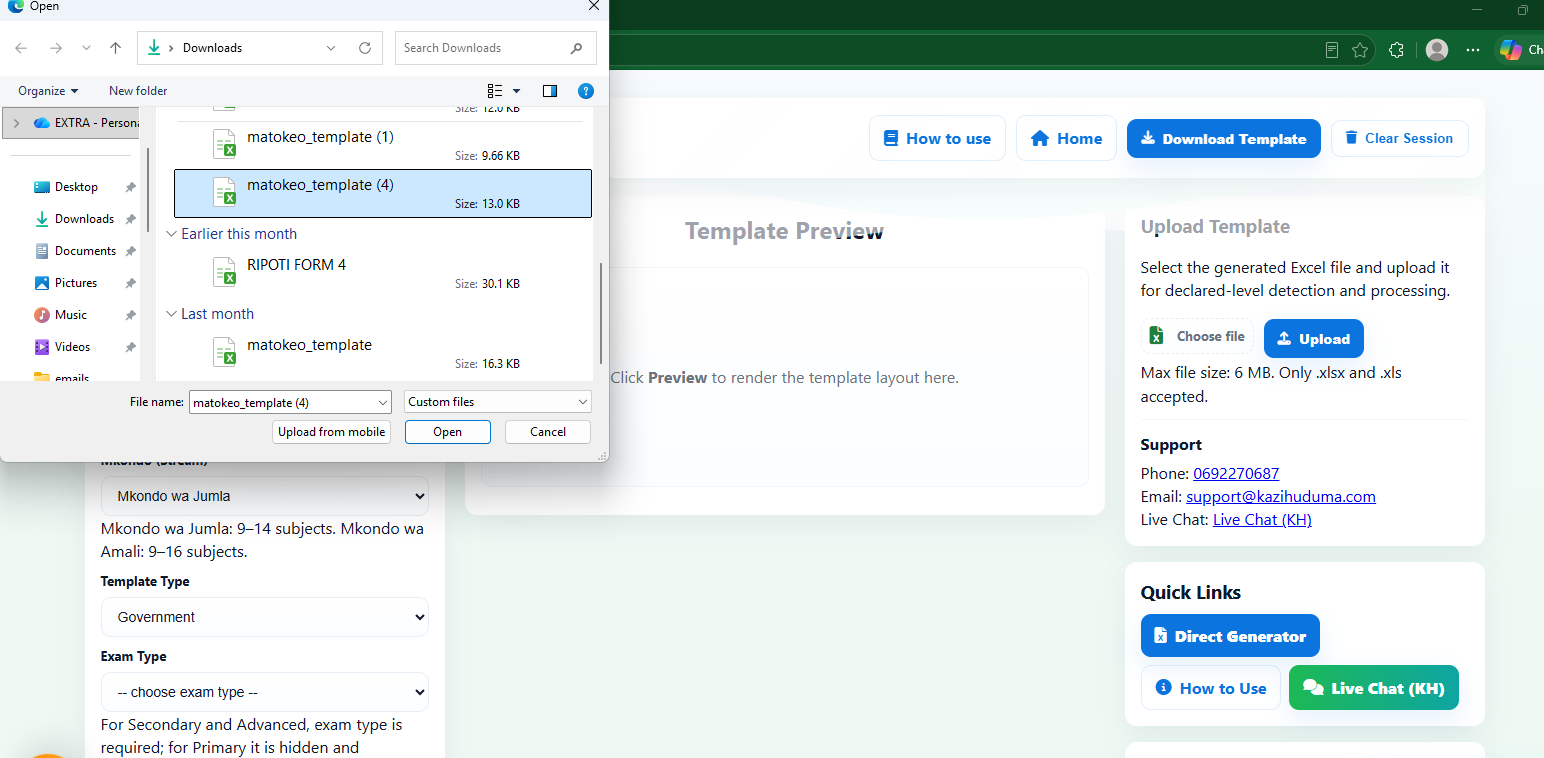Select file matokeo_template (1)
The width and height of the screenshot is (1544, 758).
pos(383,145)
